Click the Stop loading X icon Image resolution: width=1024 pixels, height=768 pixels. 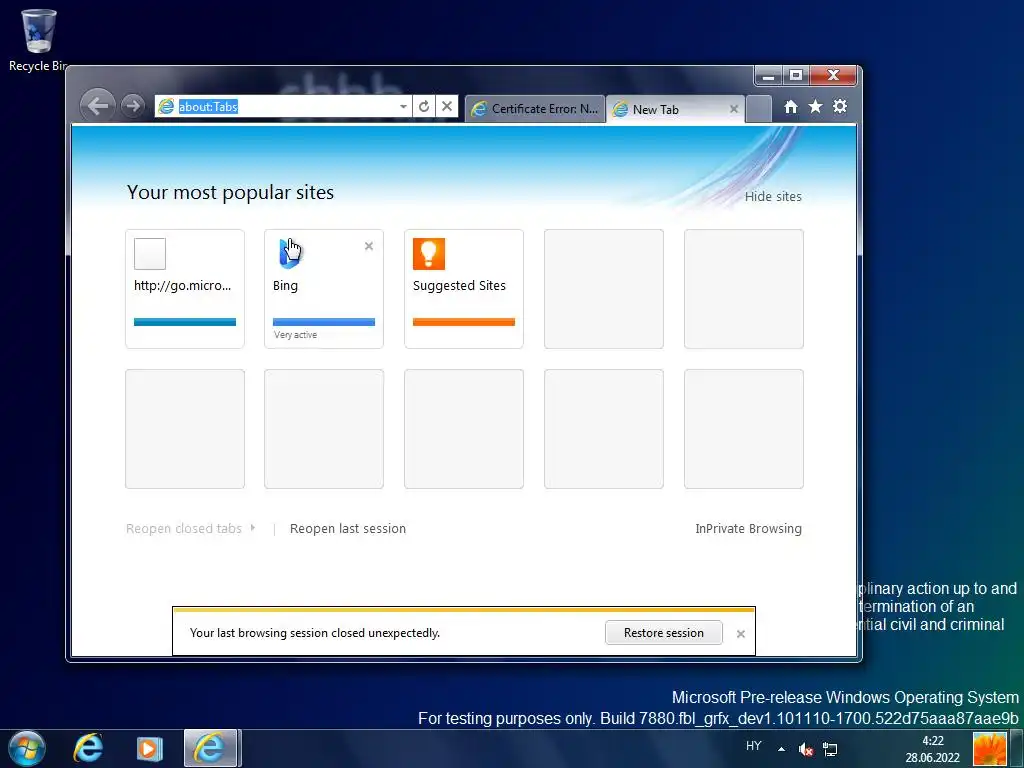pos(447,106)
